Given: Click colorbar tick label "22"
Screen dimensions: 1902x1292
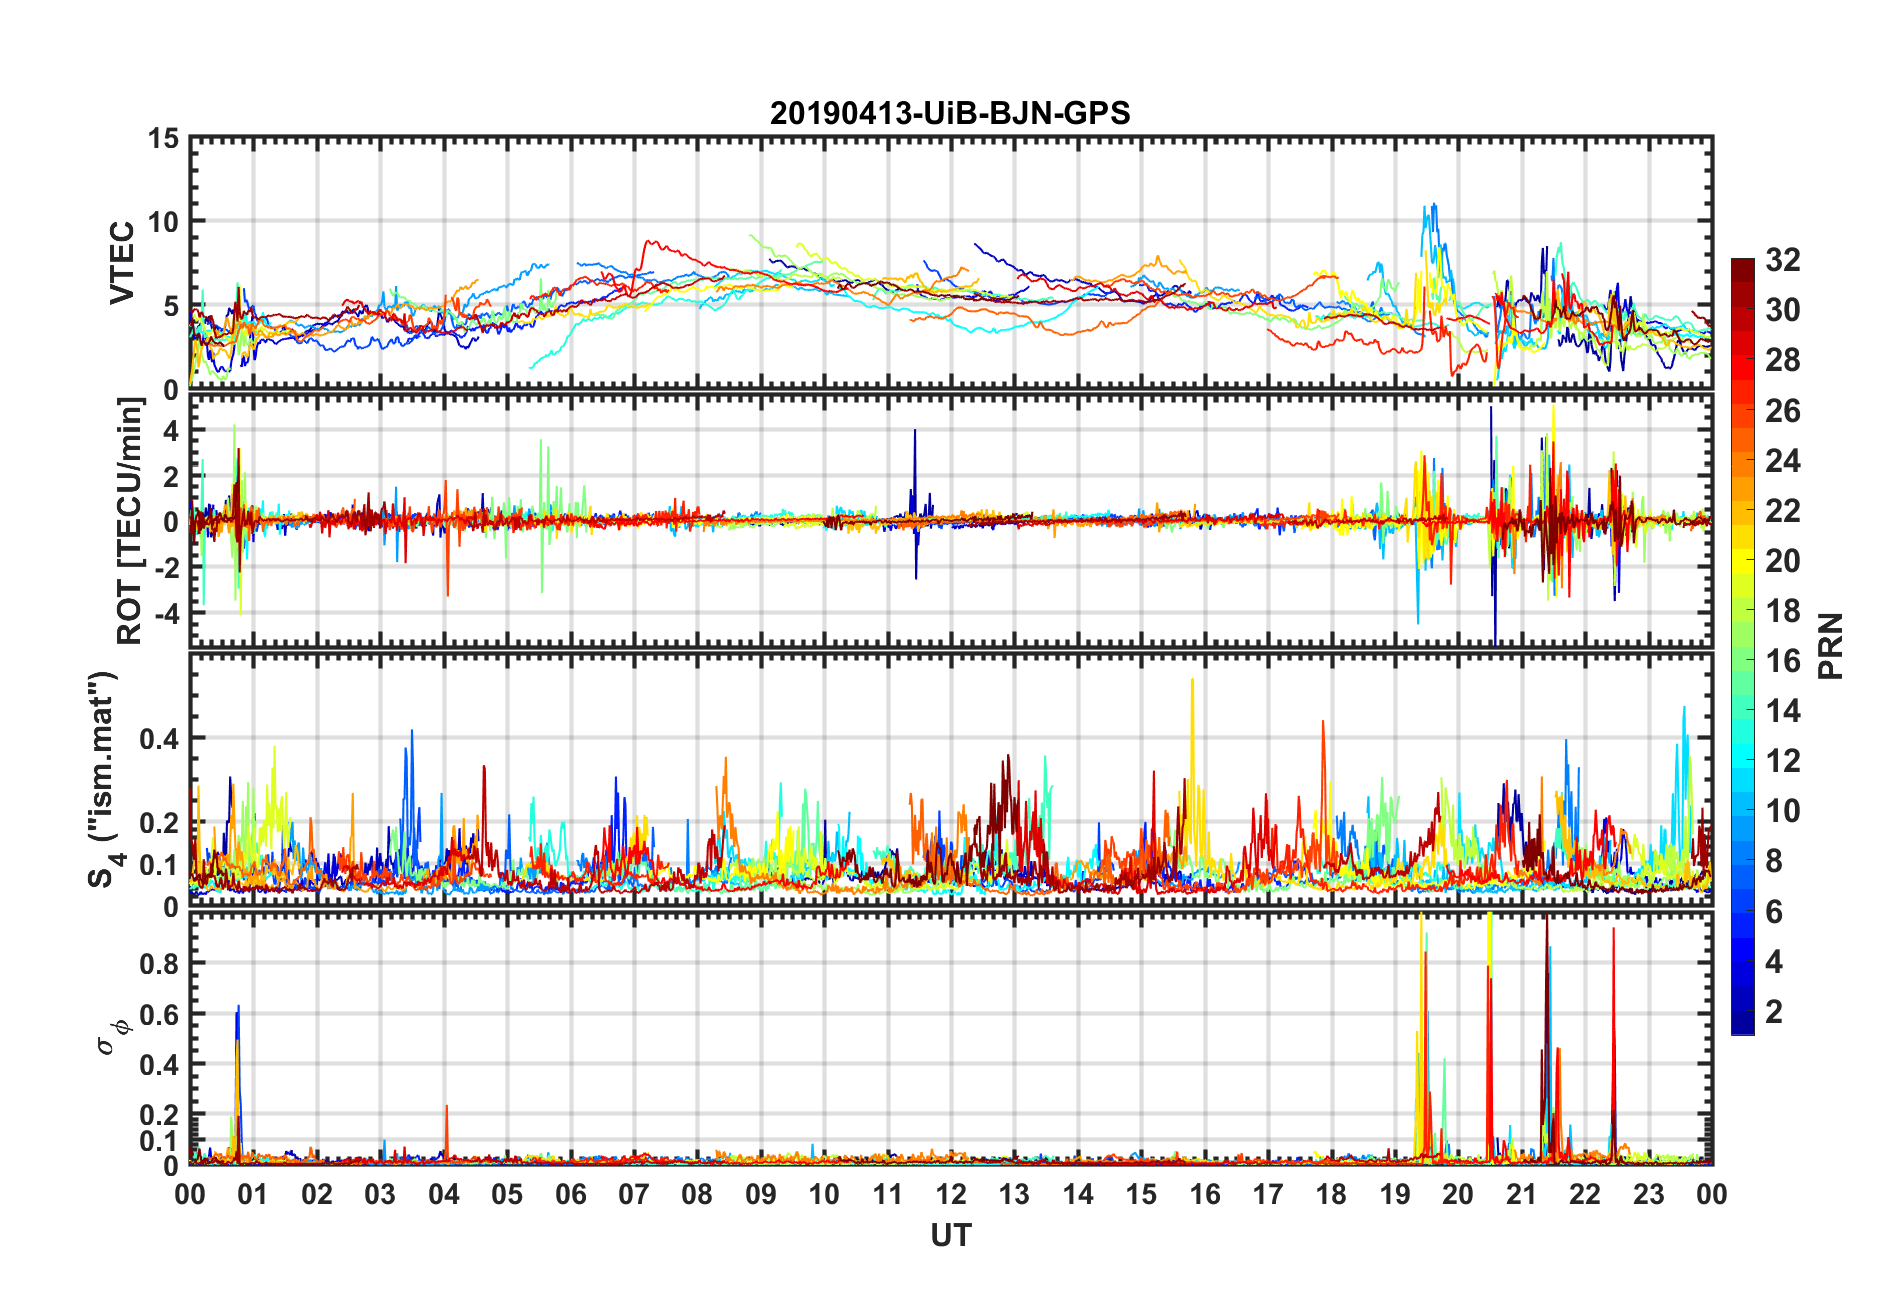Looking at the screenshot, I should (x=1783, y=510).
